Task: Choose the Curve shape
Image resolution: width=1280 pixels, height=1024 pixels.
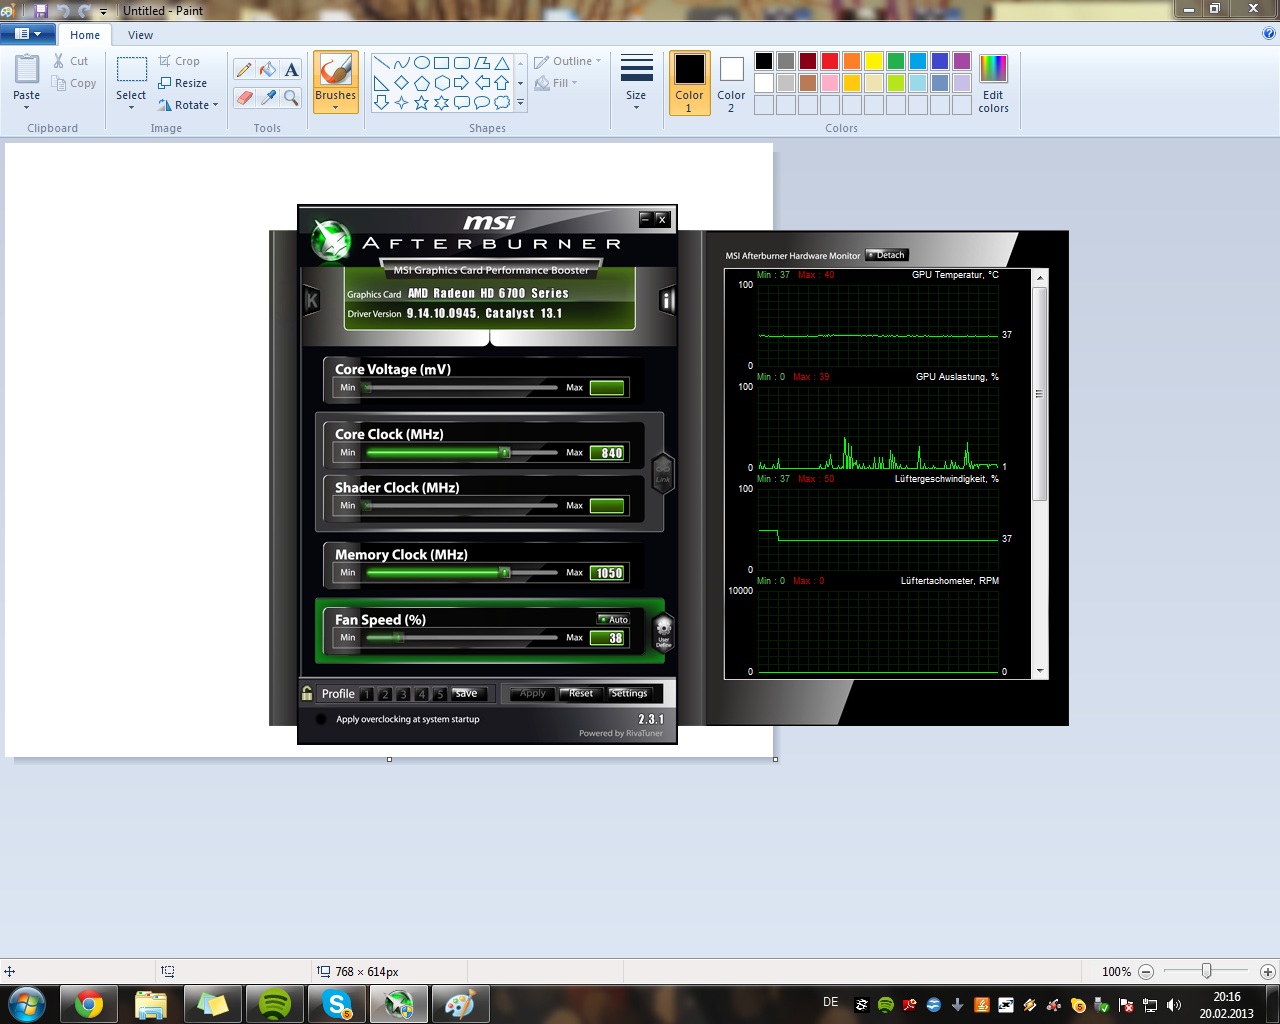Action: [x=401, y=62]
